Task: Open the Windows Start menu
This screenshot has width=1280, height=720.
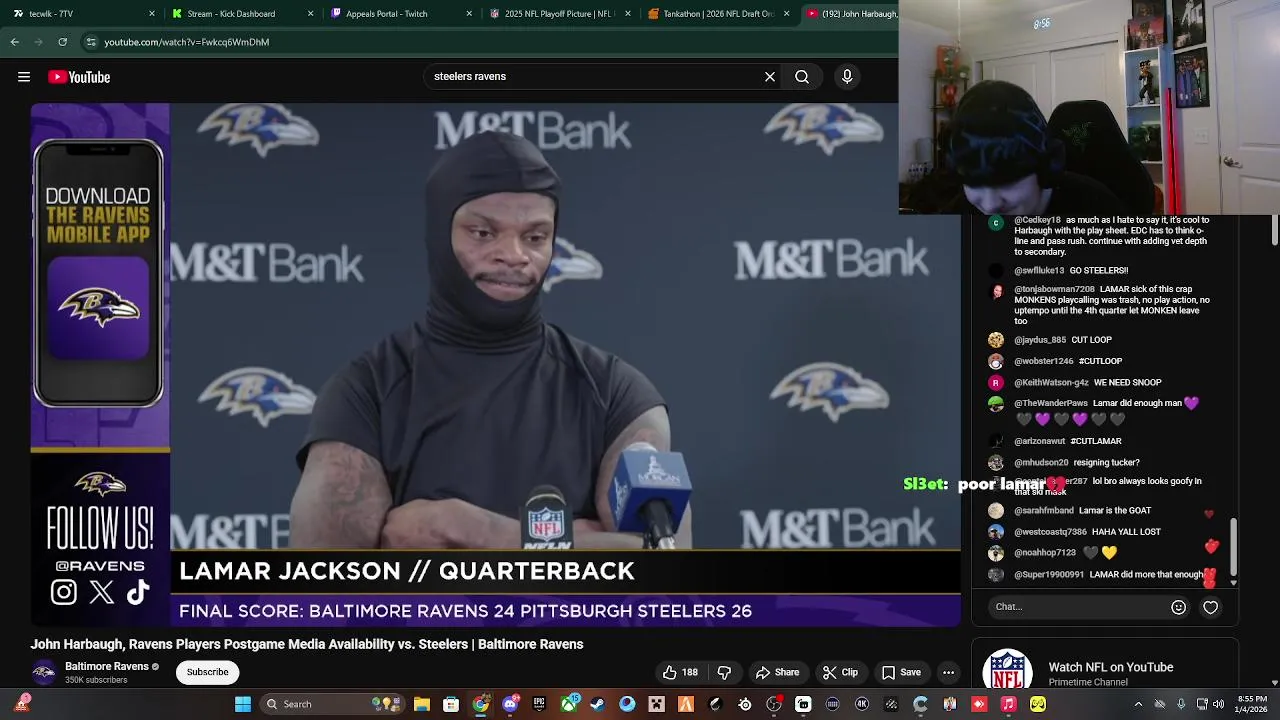Action: click(242, 704)
